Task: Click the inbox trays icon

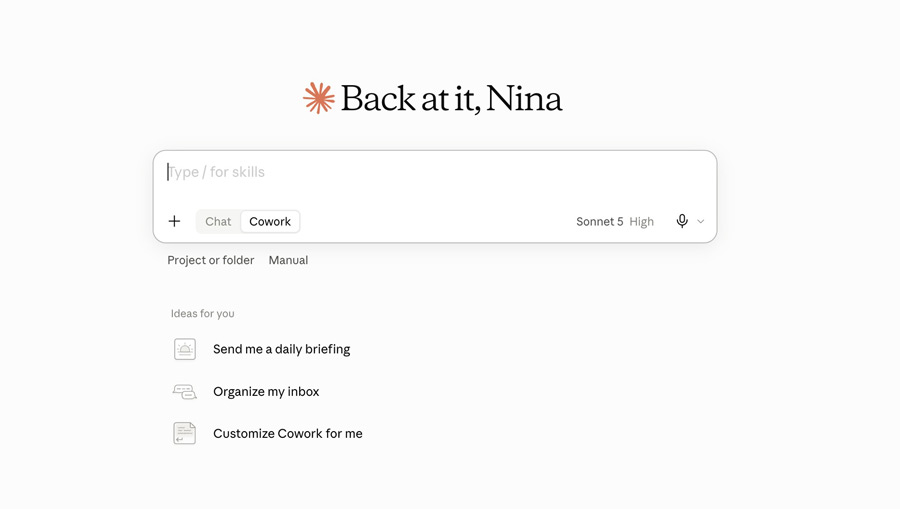Action: 185,391
